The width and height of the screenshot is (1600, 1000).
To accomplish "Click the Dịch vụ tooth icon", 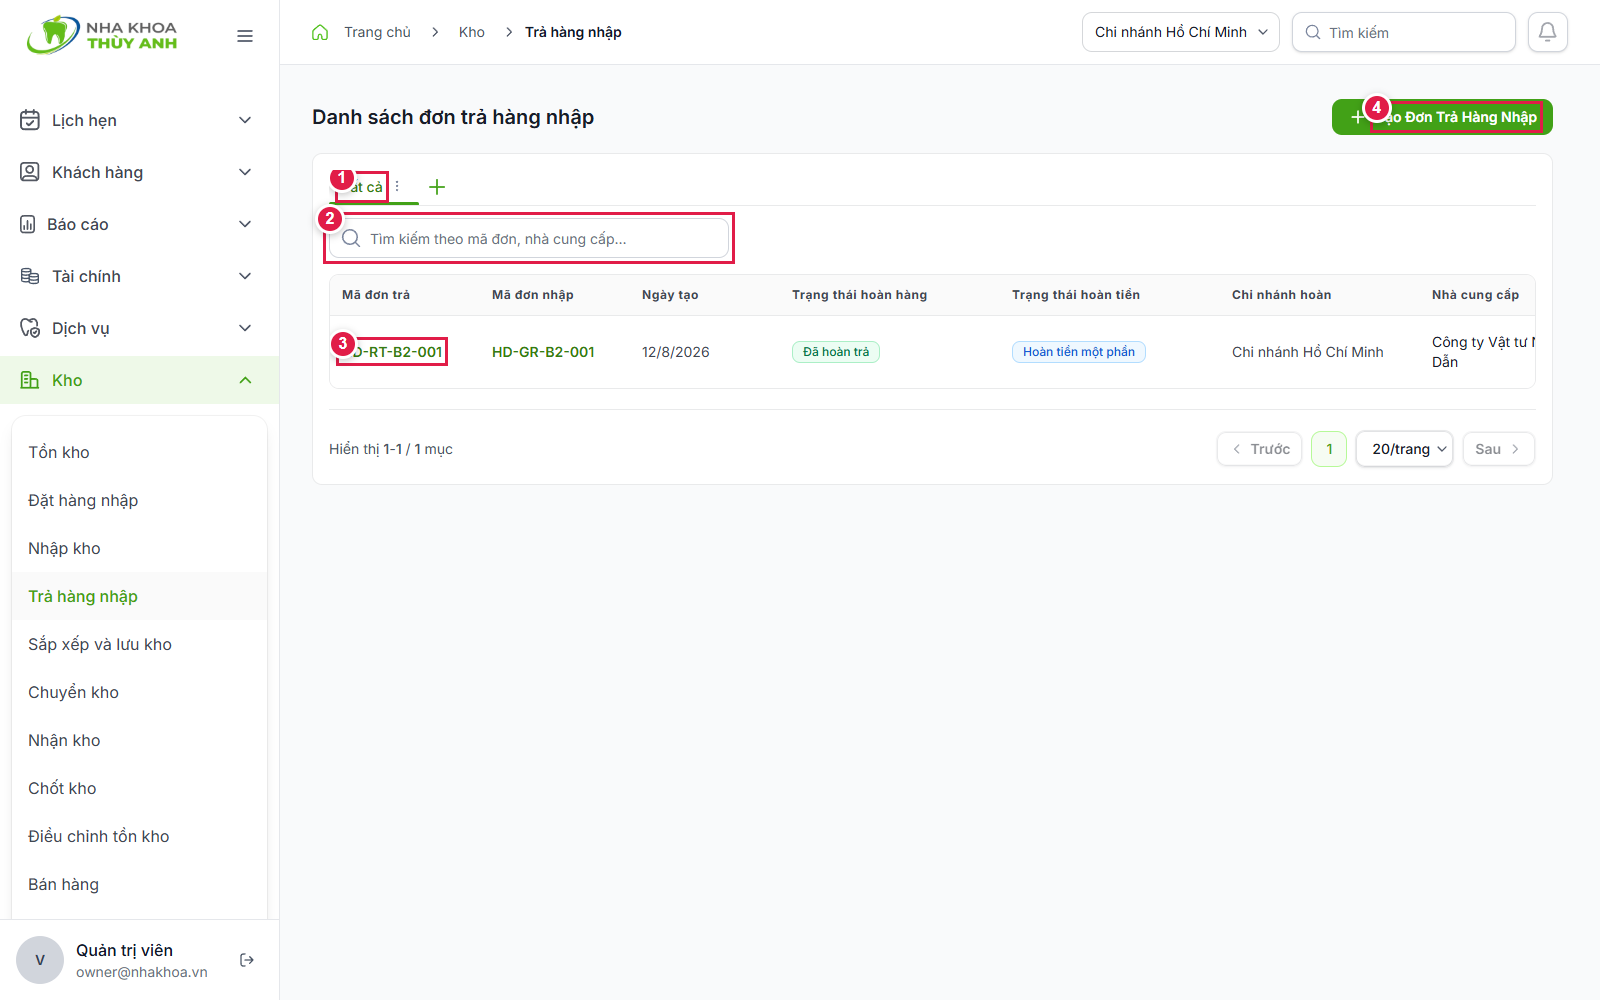I will [x=30, y=328].
